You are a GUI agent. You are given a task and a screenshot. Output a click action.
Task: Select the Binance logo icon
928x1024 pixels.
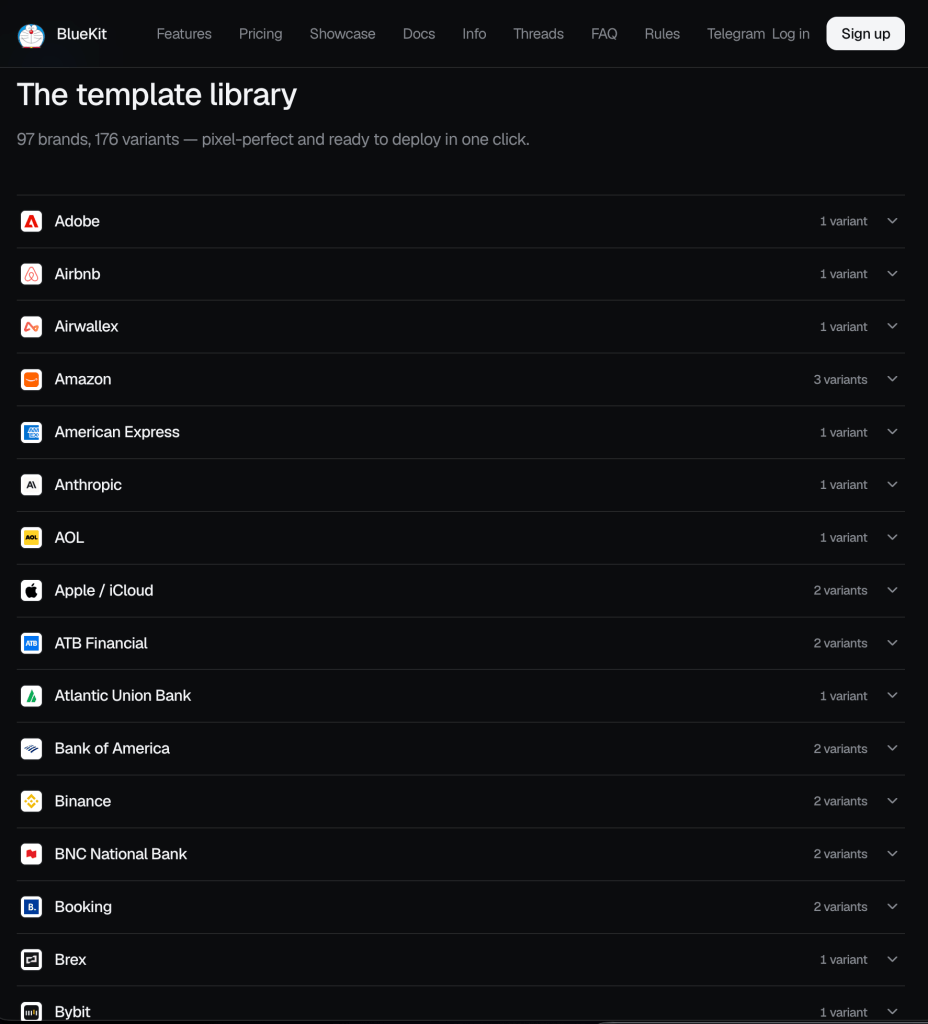(x=31, y=801)
